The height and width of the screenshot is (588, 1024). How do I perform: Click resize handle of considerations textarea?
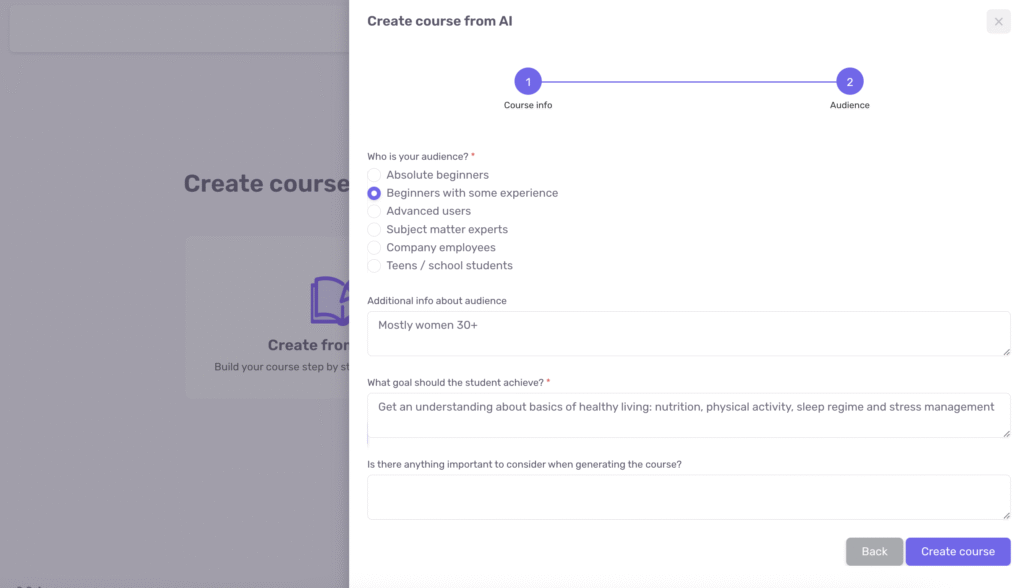pyautogui.click(x=1006, y=515)
